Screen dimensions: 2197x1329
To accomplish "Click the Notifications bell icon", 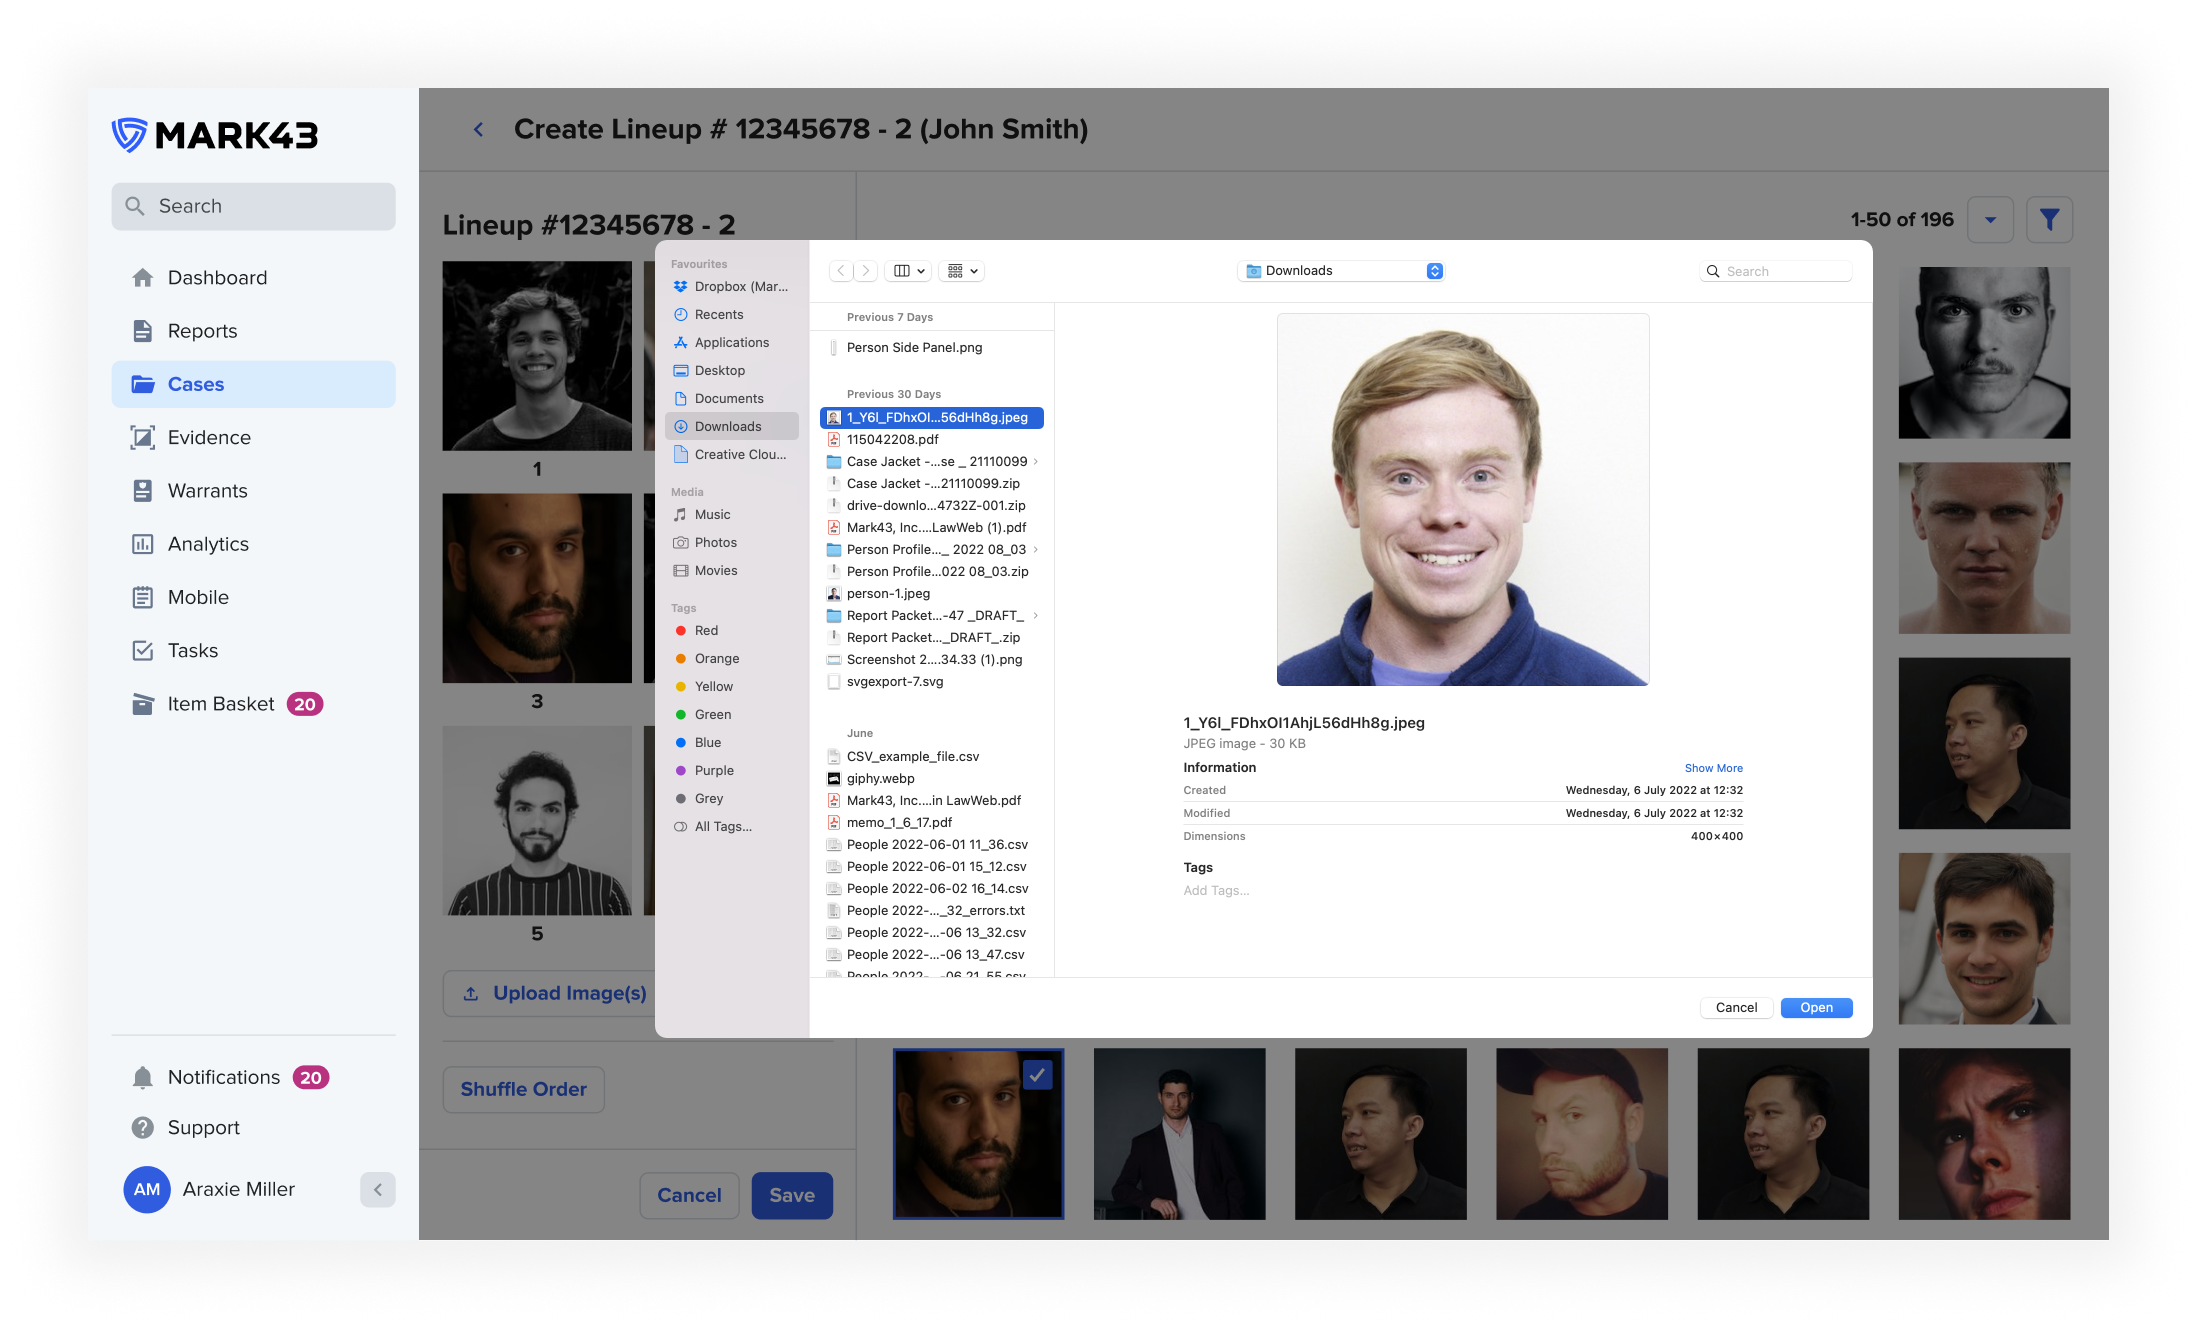I will click(x=143, y=1077).
